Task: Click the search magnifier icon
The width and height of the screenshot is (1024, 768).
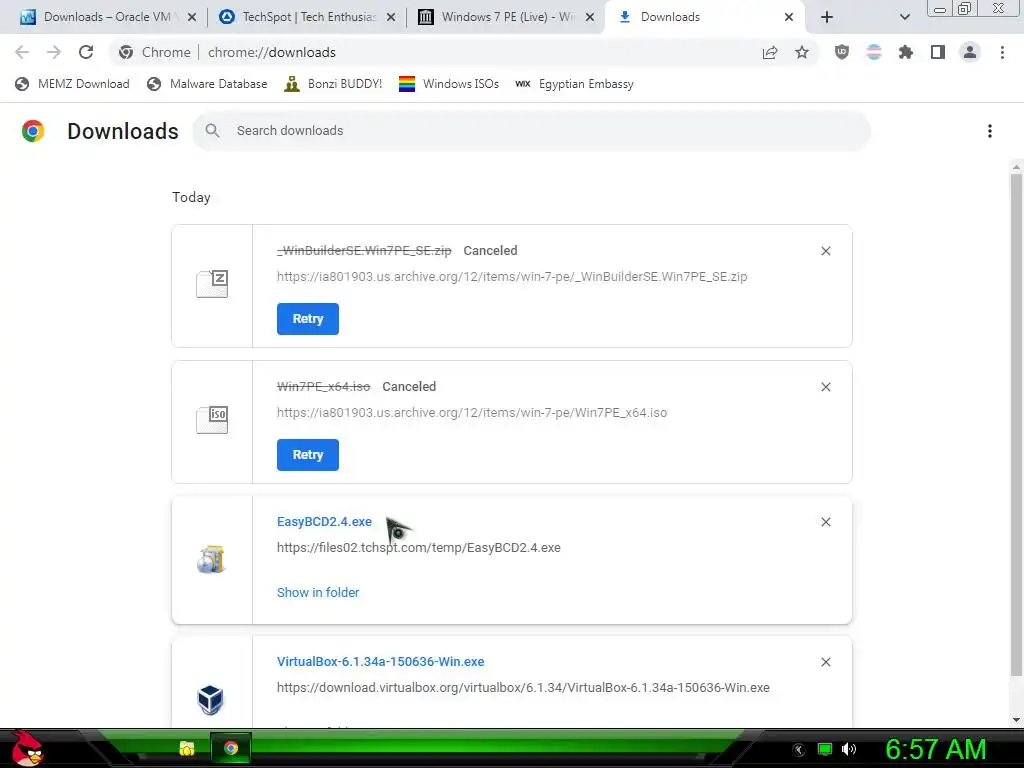Action: pyautogui.click(x=212, y=131)
